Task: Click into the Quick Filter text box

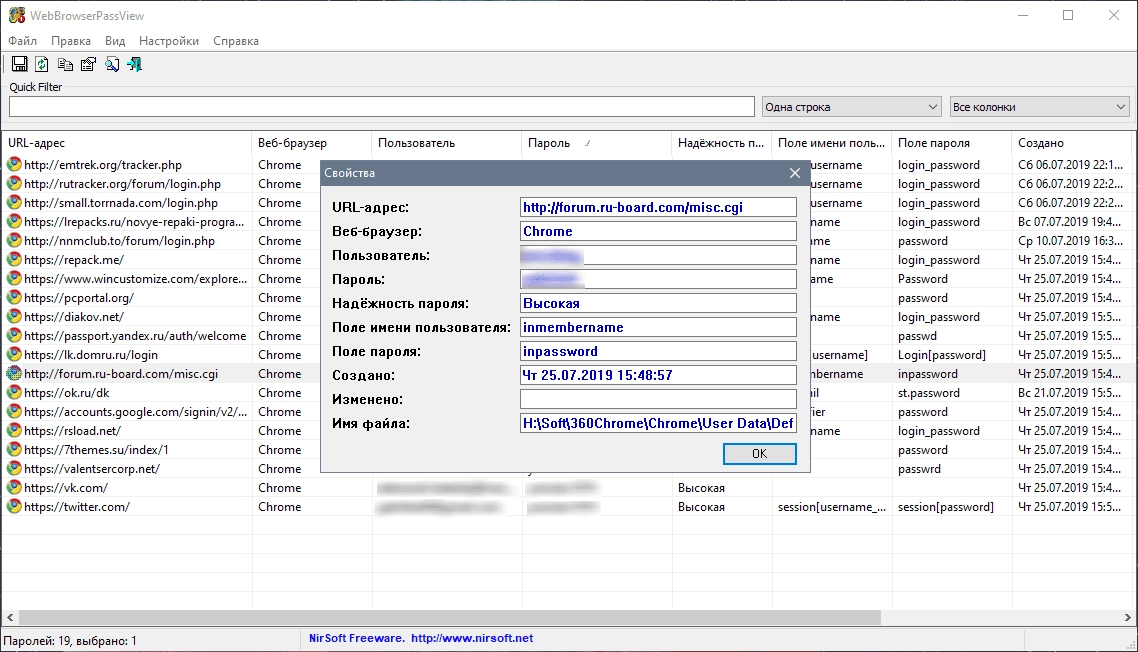Action: 382,107
